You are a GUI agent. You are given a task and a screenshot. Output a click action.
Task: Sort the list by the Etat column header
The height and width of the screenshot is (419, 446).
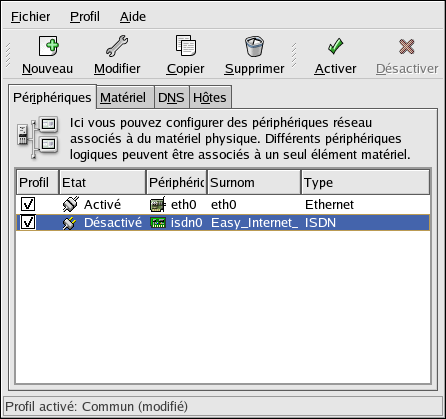pyautogui.click(x=103, y=182)
